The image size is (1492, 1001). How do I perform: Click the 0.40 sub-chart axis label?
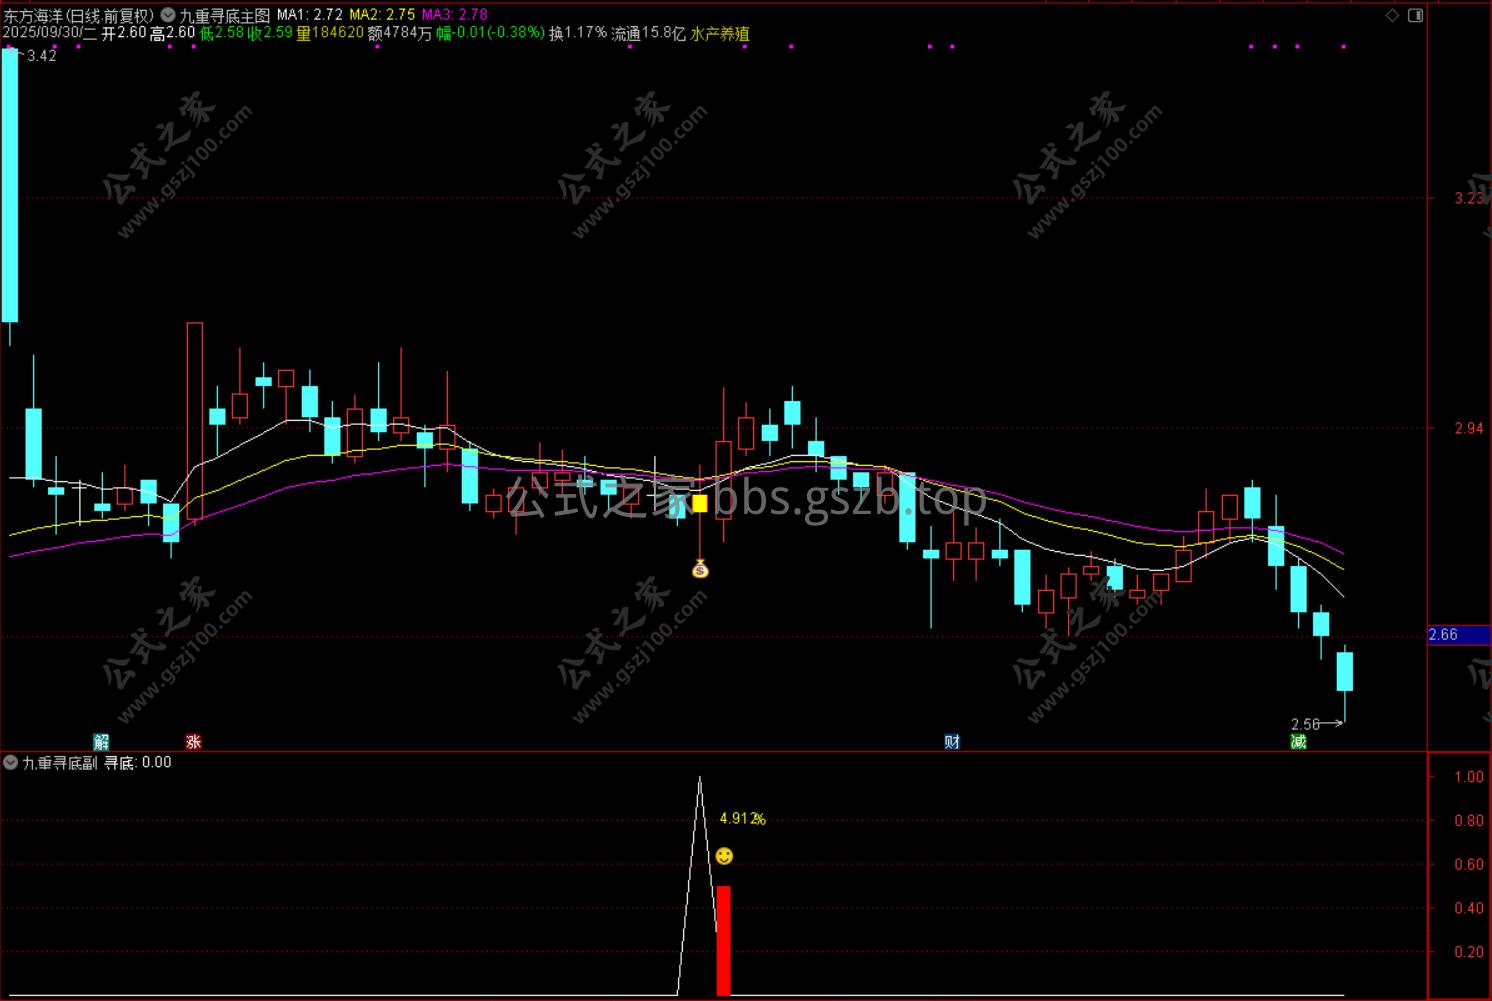[1469, 908]
